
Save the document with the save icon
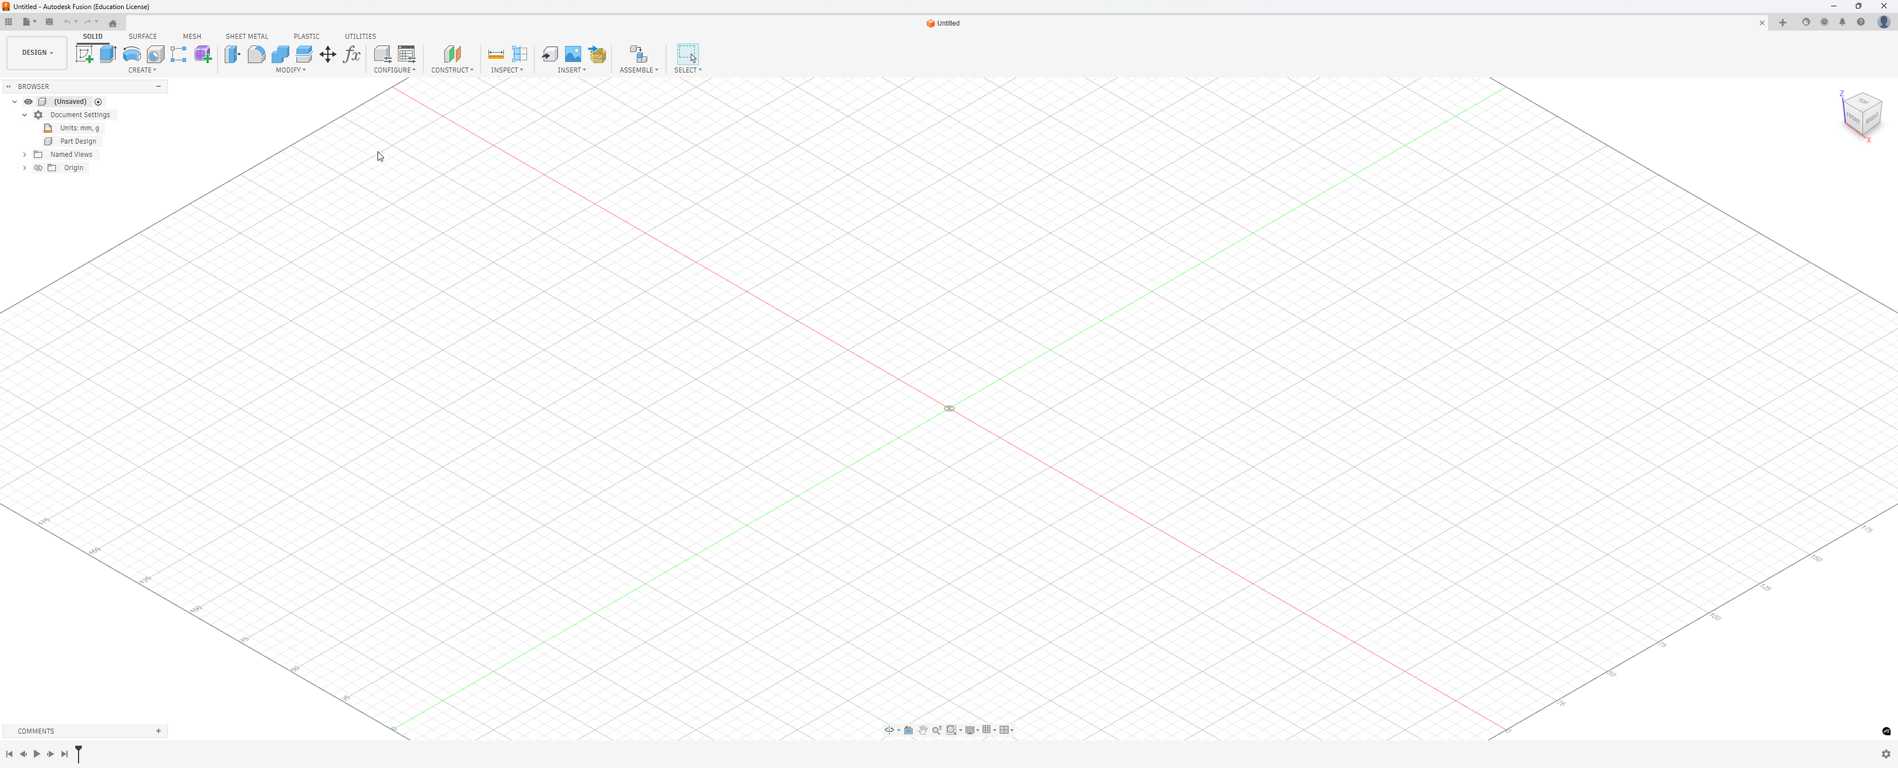[49, 22]
